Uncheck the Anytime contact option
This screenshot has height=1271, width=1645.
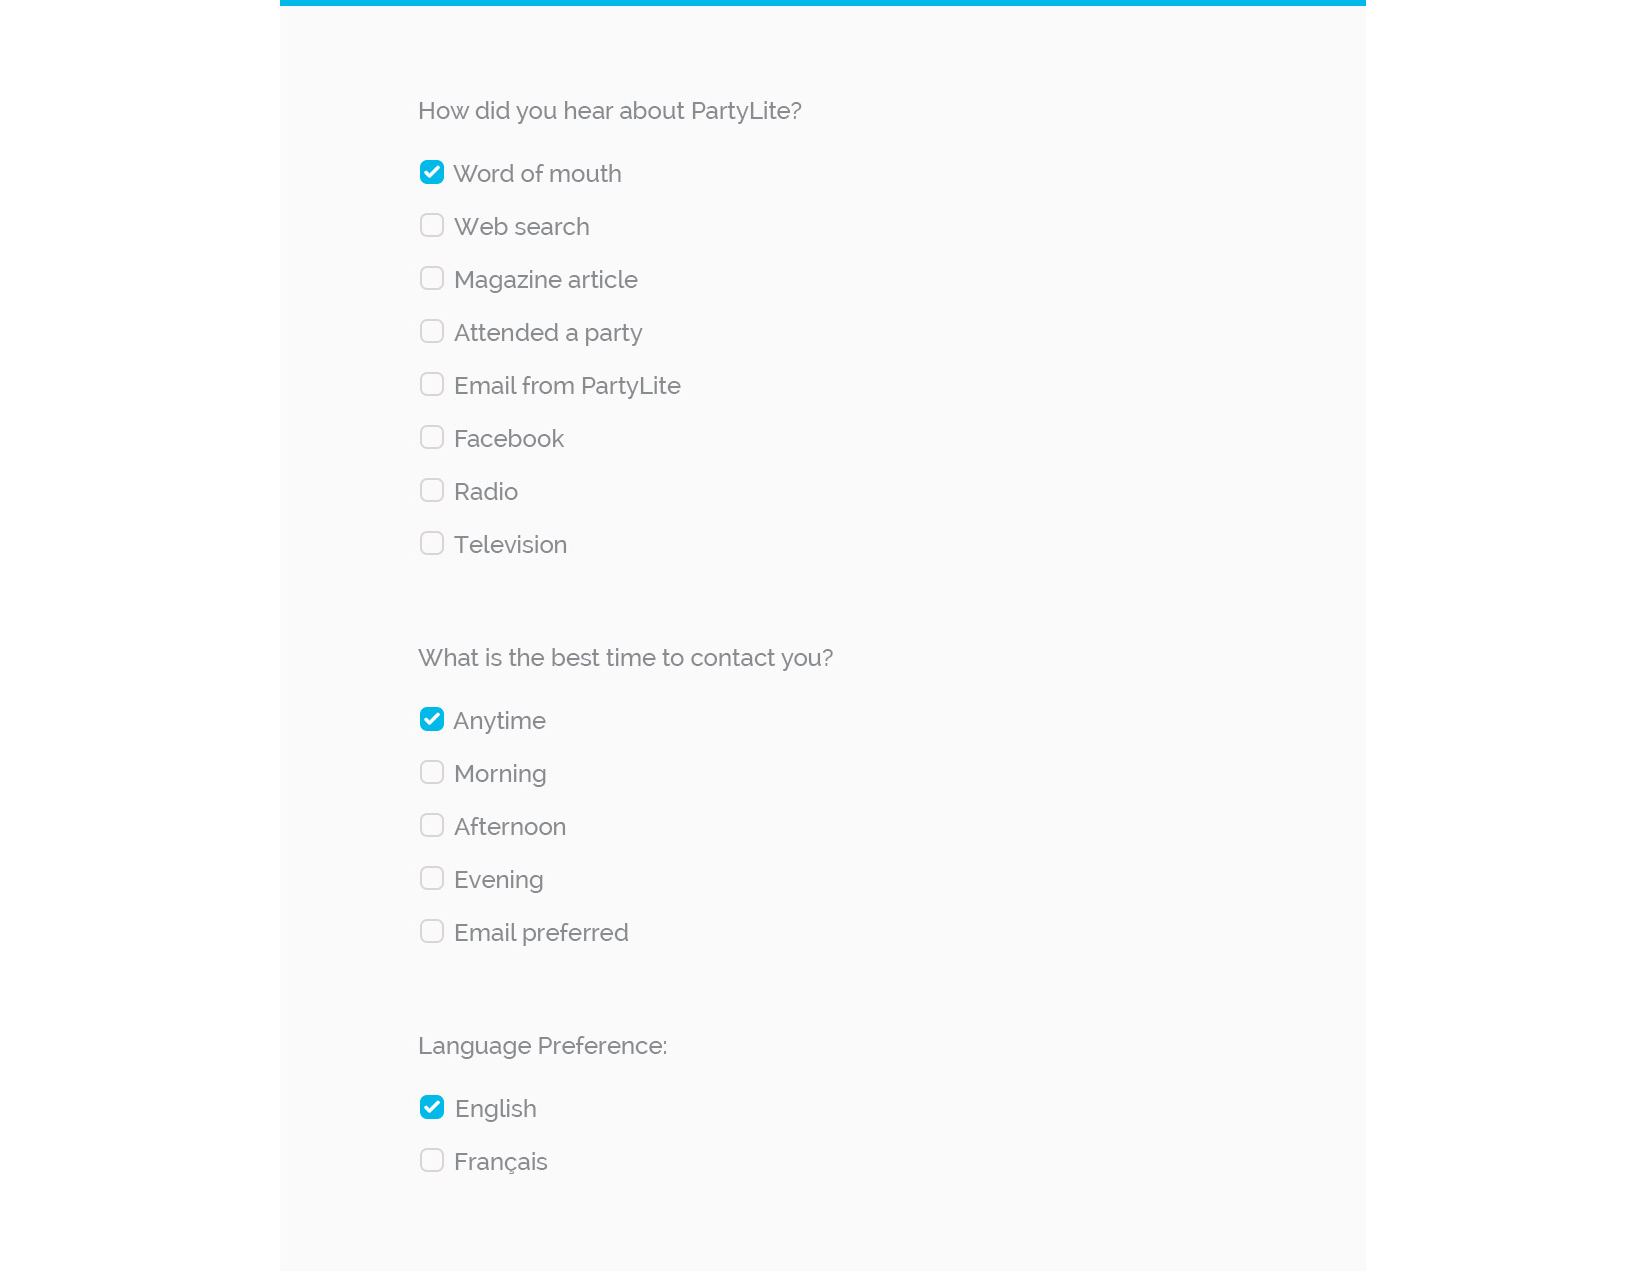[x=432, y=720]
